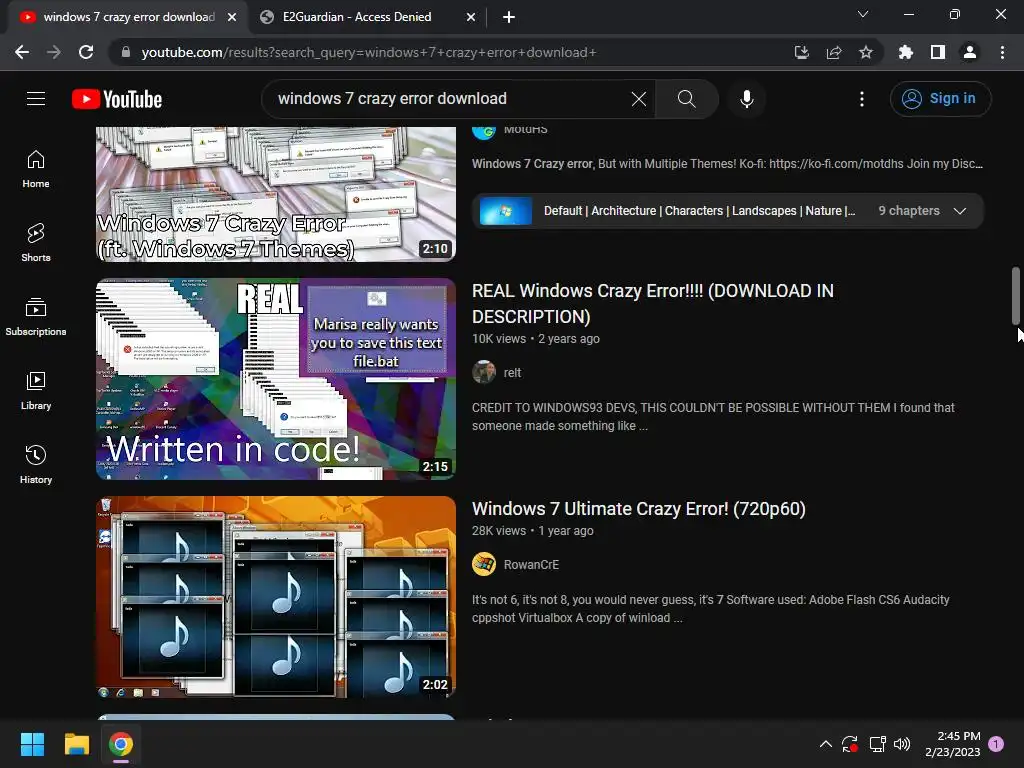Open volume control in system tray
1024x768 pixels.
pyautogui.click(x=902, y=744)
